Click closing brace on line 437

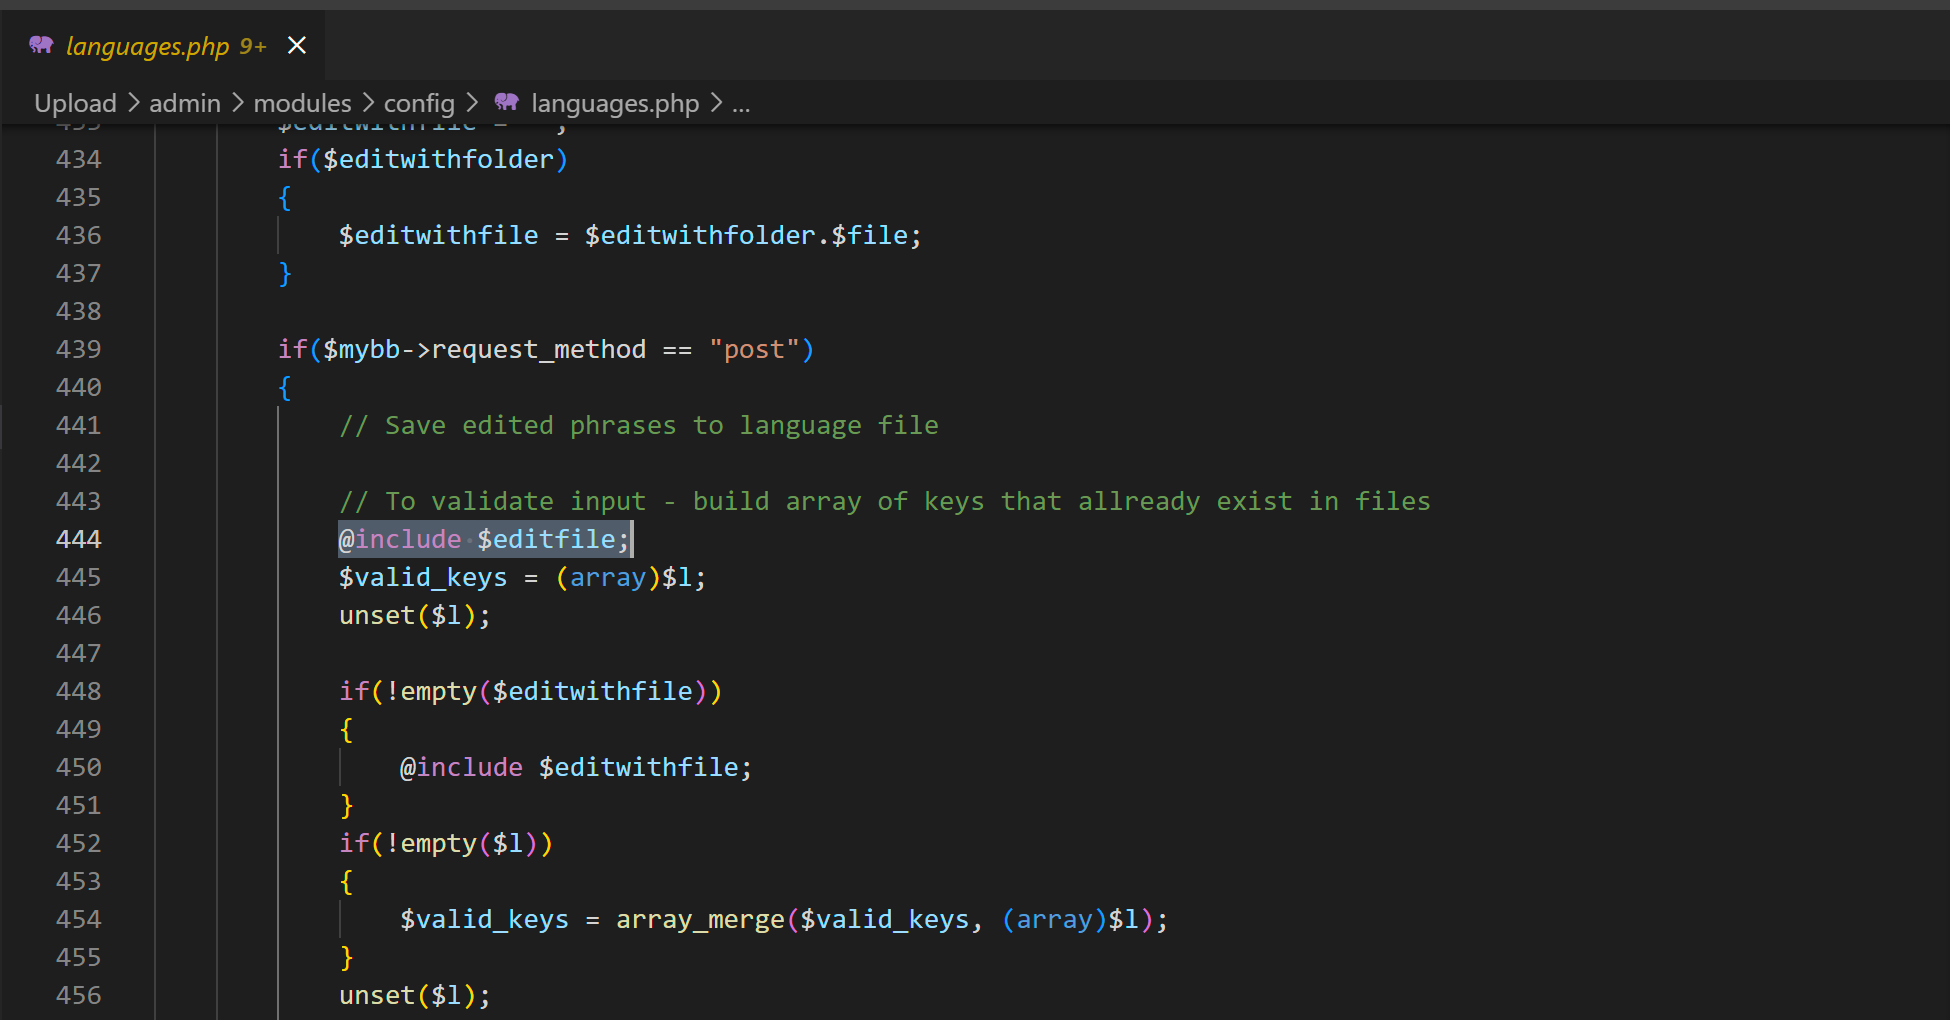pyautogui.click(x=285, y=273)
